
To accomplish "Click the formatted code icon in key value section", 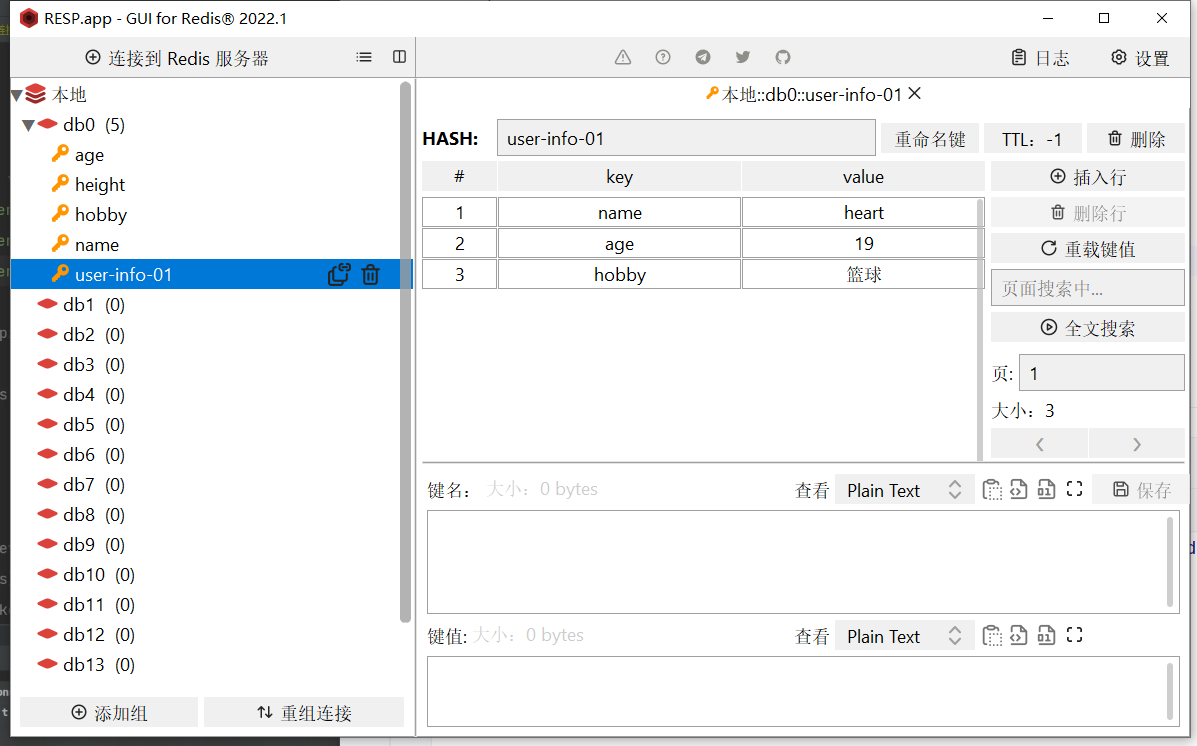I will [1018, 635].
